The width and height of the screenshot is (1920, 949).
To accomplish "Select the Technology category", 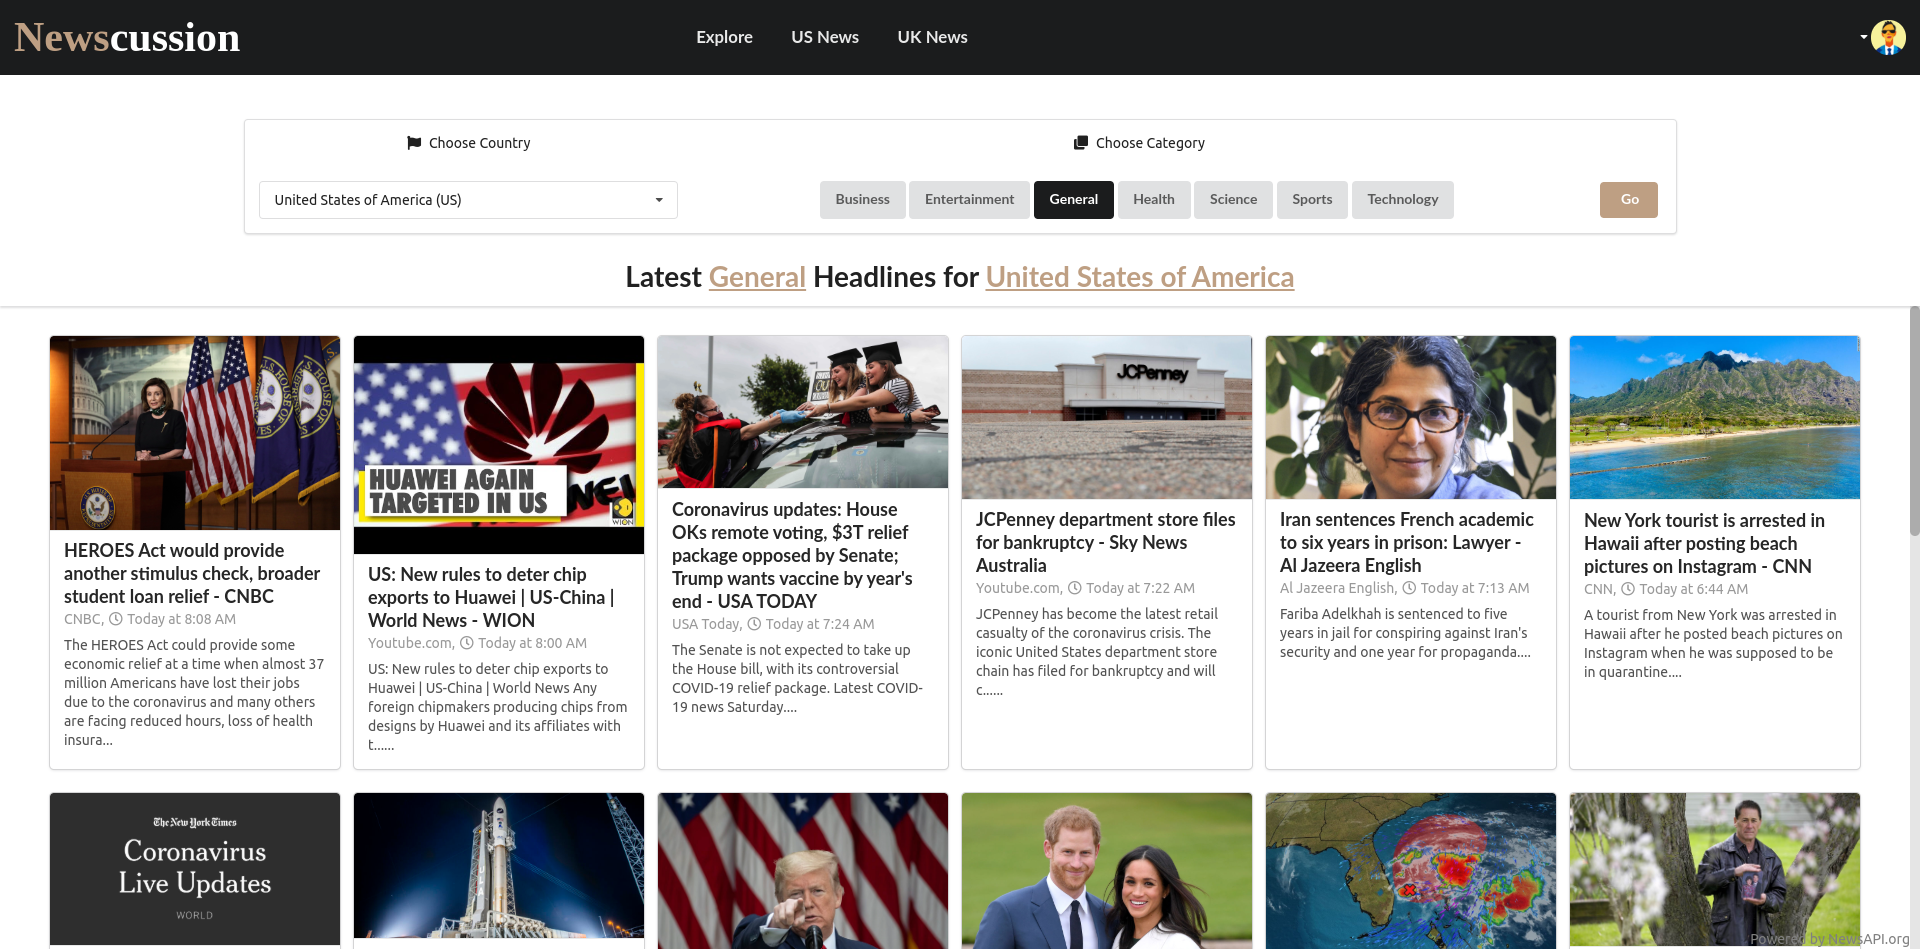I will click(x=1402, y=200).
